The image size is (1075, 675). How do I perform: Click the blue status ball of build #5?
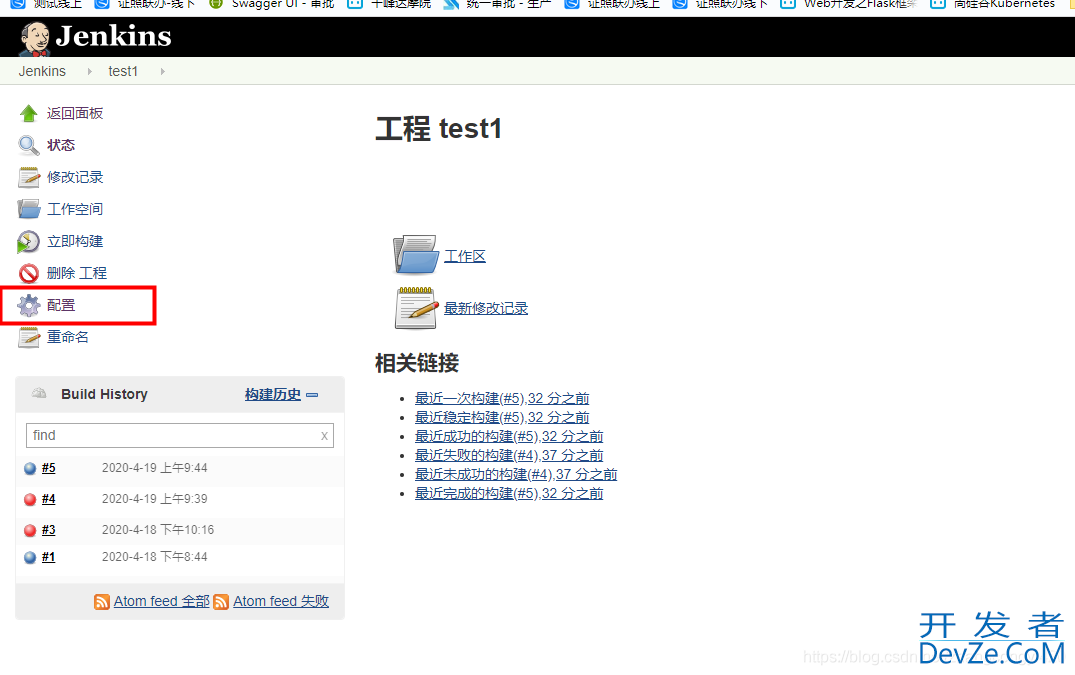(x=30, y=469)
